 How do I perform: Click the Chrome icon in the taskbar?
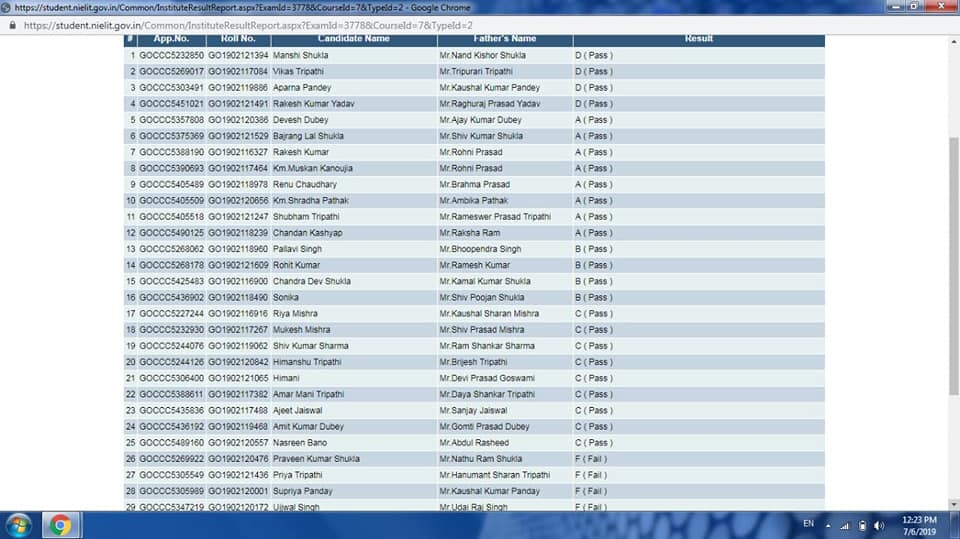tap(60, 525)
